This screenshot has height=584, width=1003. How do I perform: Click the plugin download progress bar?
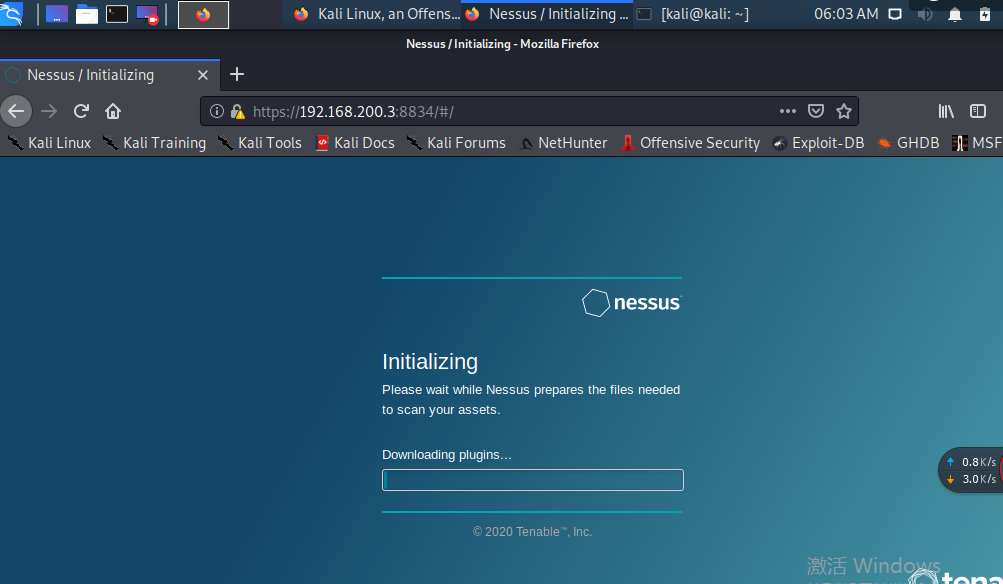point(533,480)
